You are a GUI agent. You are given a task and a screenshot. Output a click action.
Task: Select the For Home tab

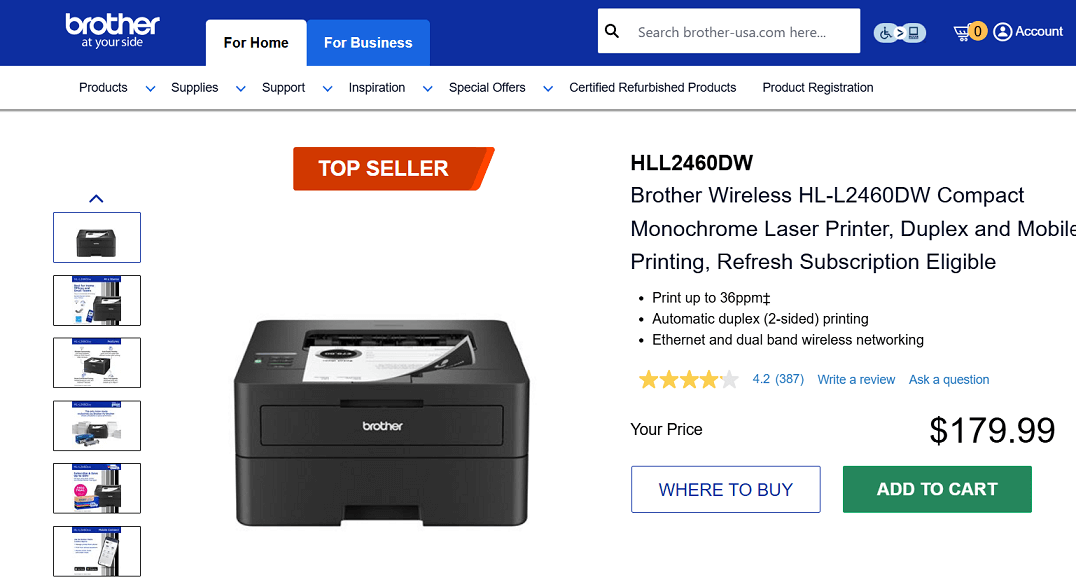[256, 43]
